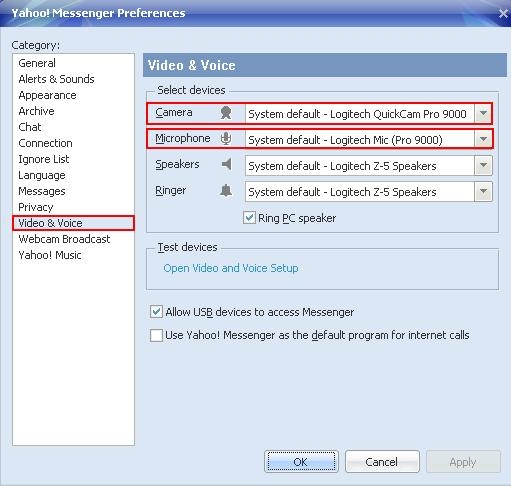The width and height of the screenshot is (511, 486).
Task: Open Speakers combo box showing Z-5 Speakers
Action: (x=368, y=165)
